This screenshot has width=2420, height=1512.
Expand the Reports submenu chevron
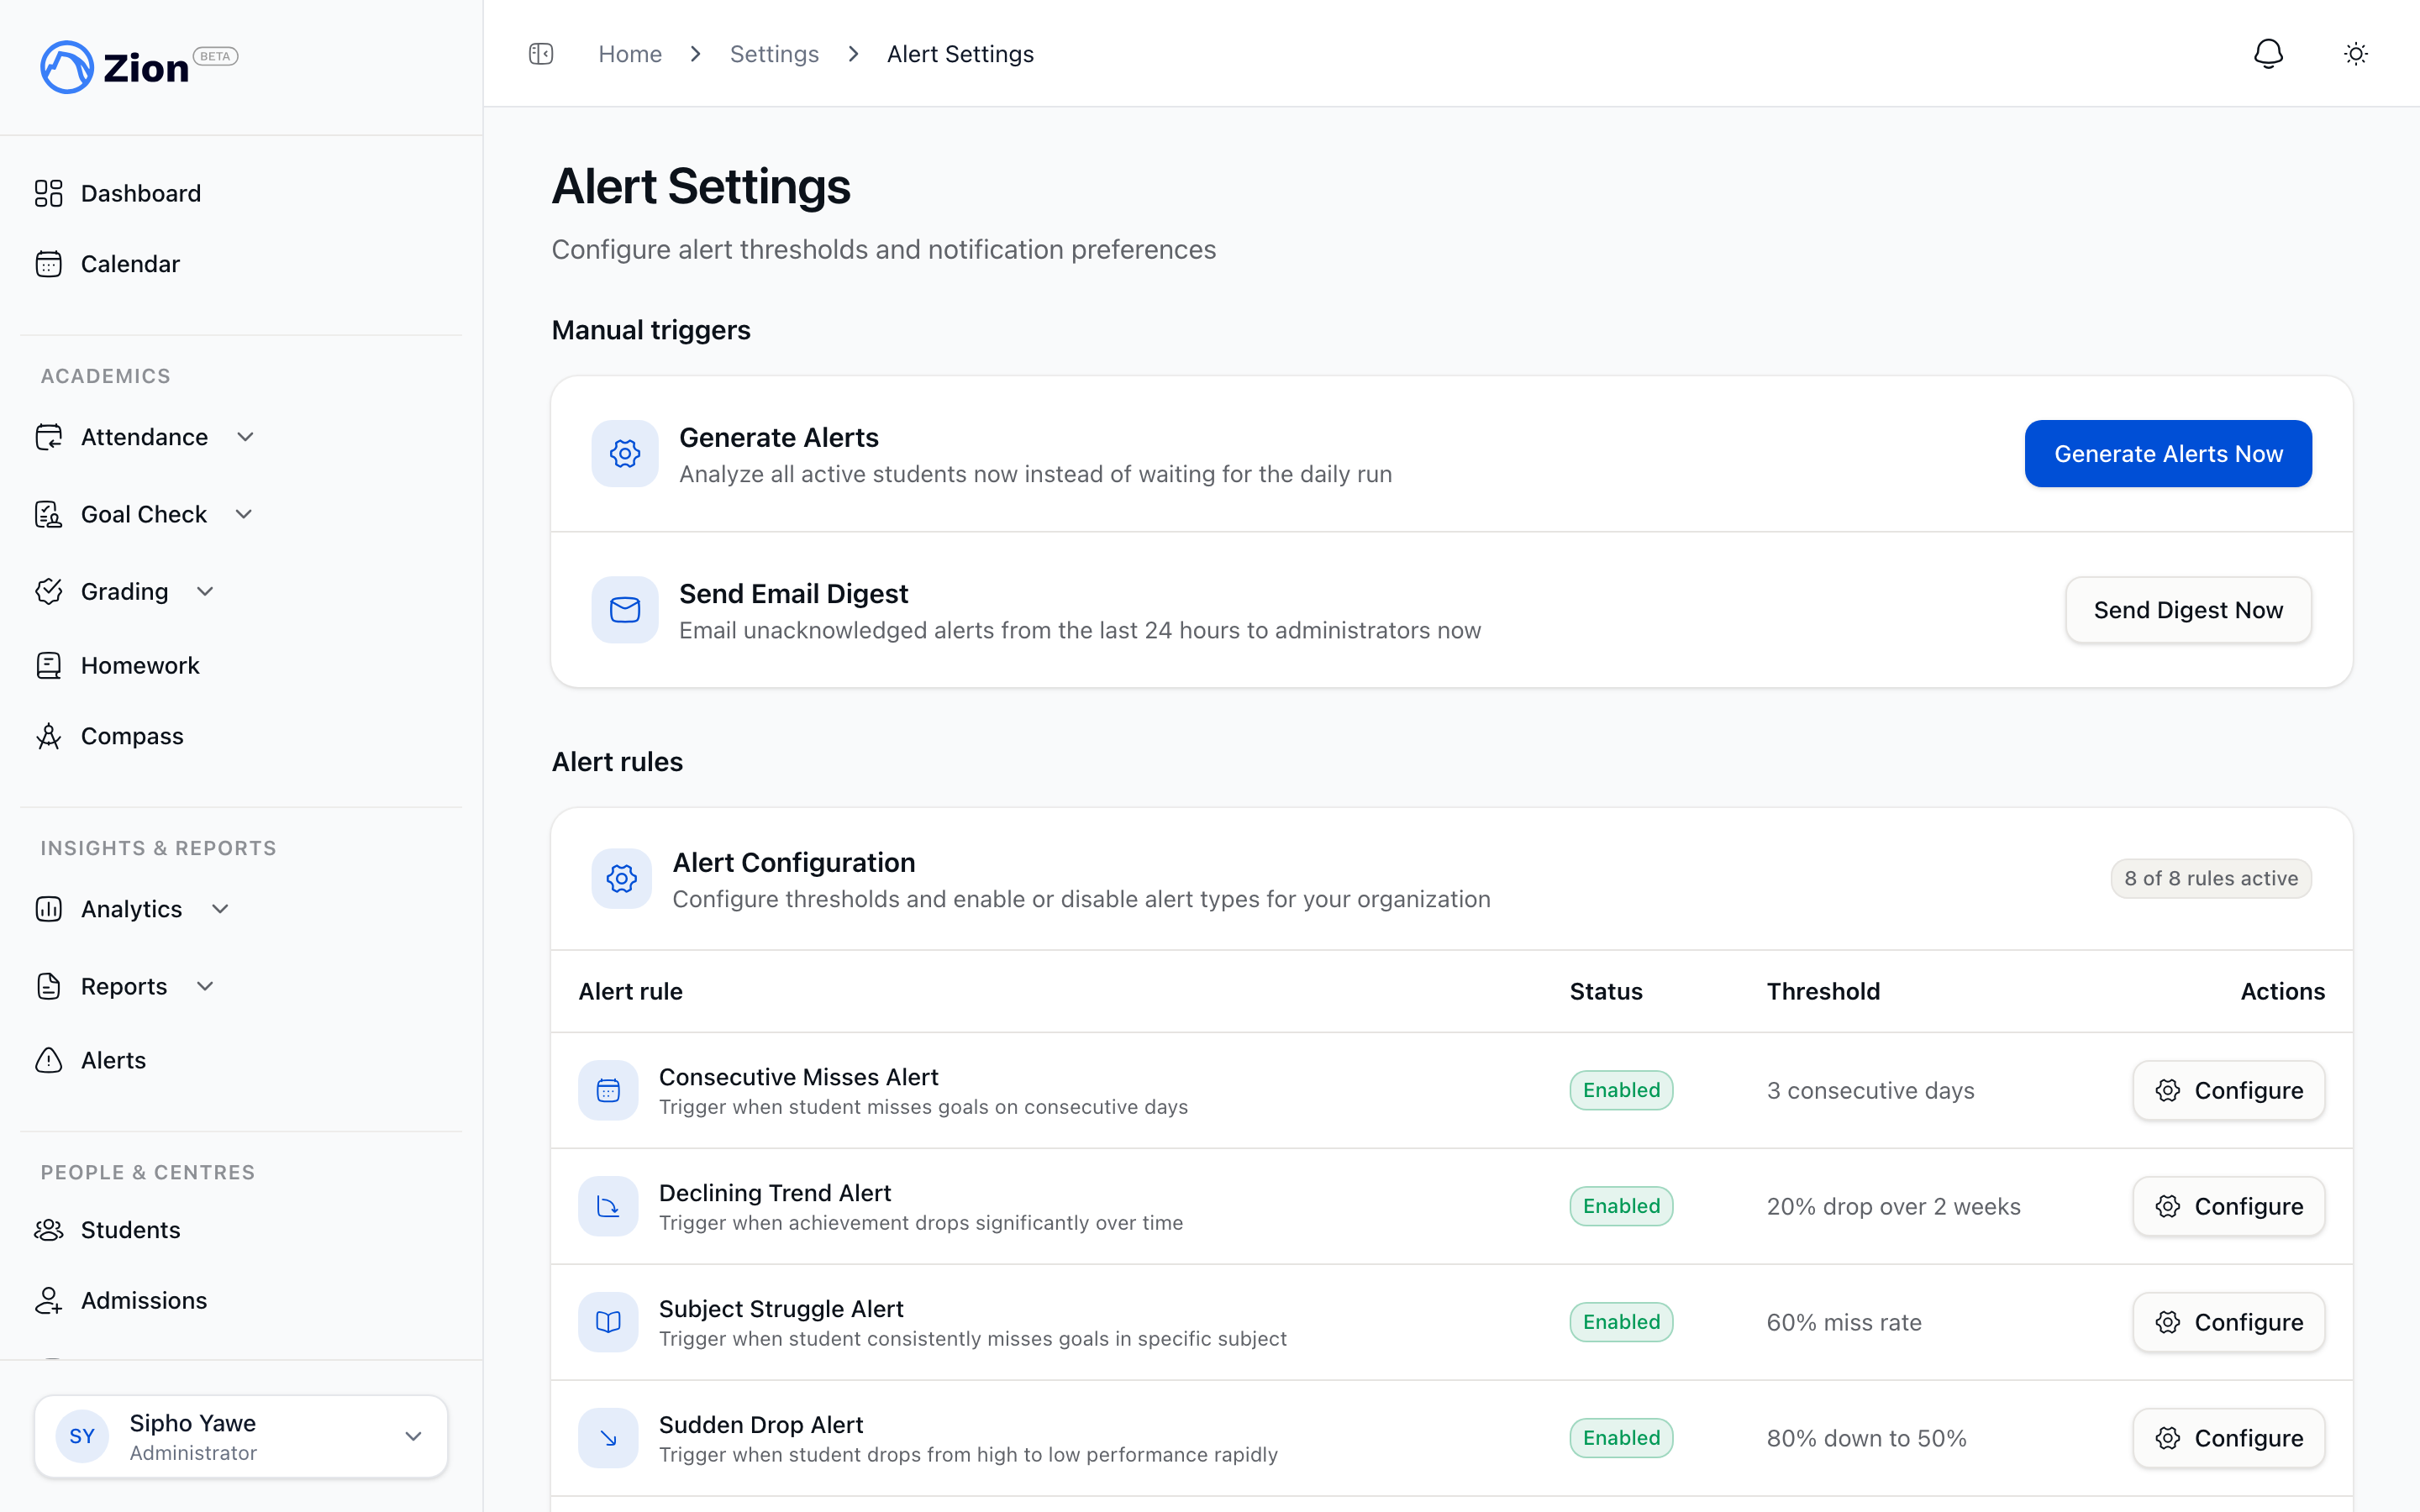click(x=205, y=986)
